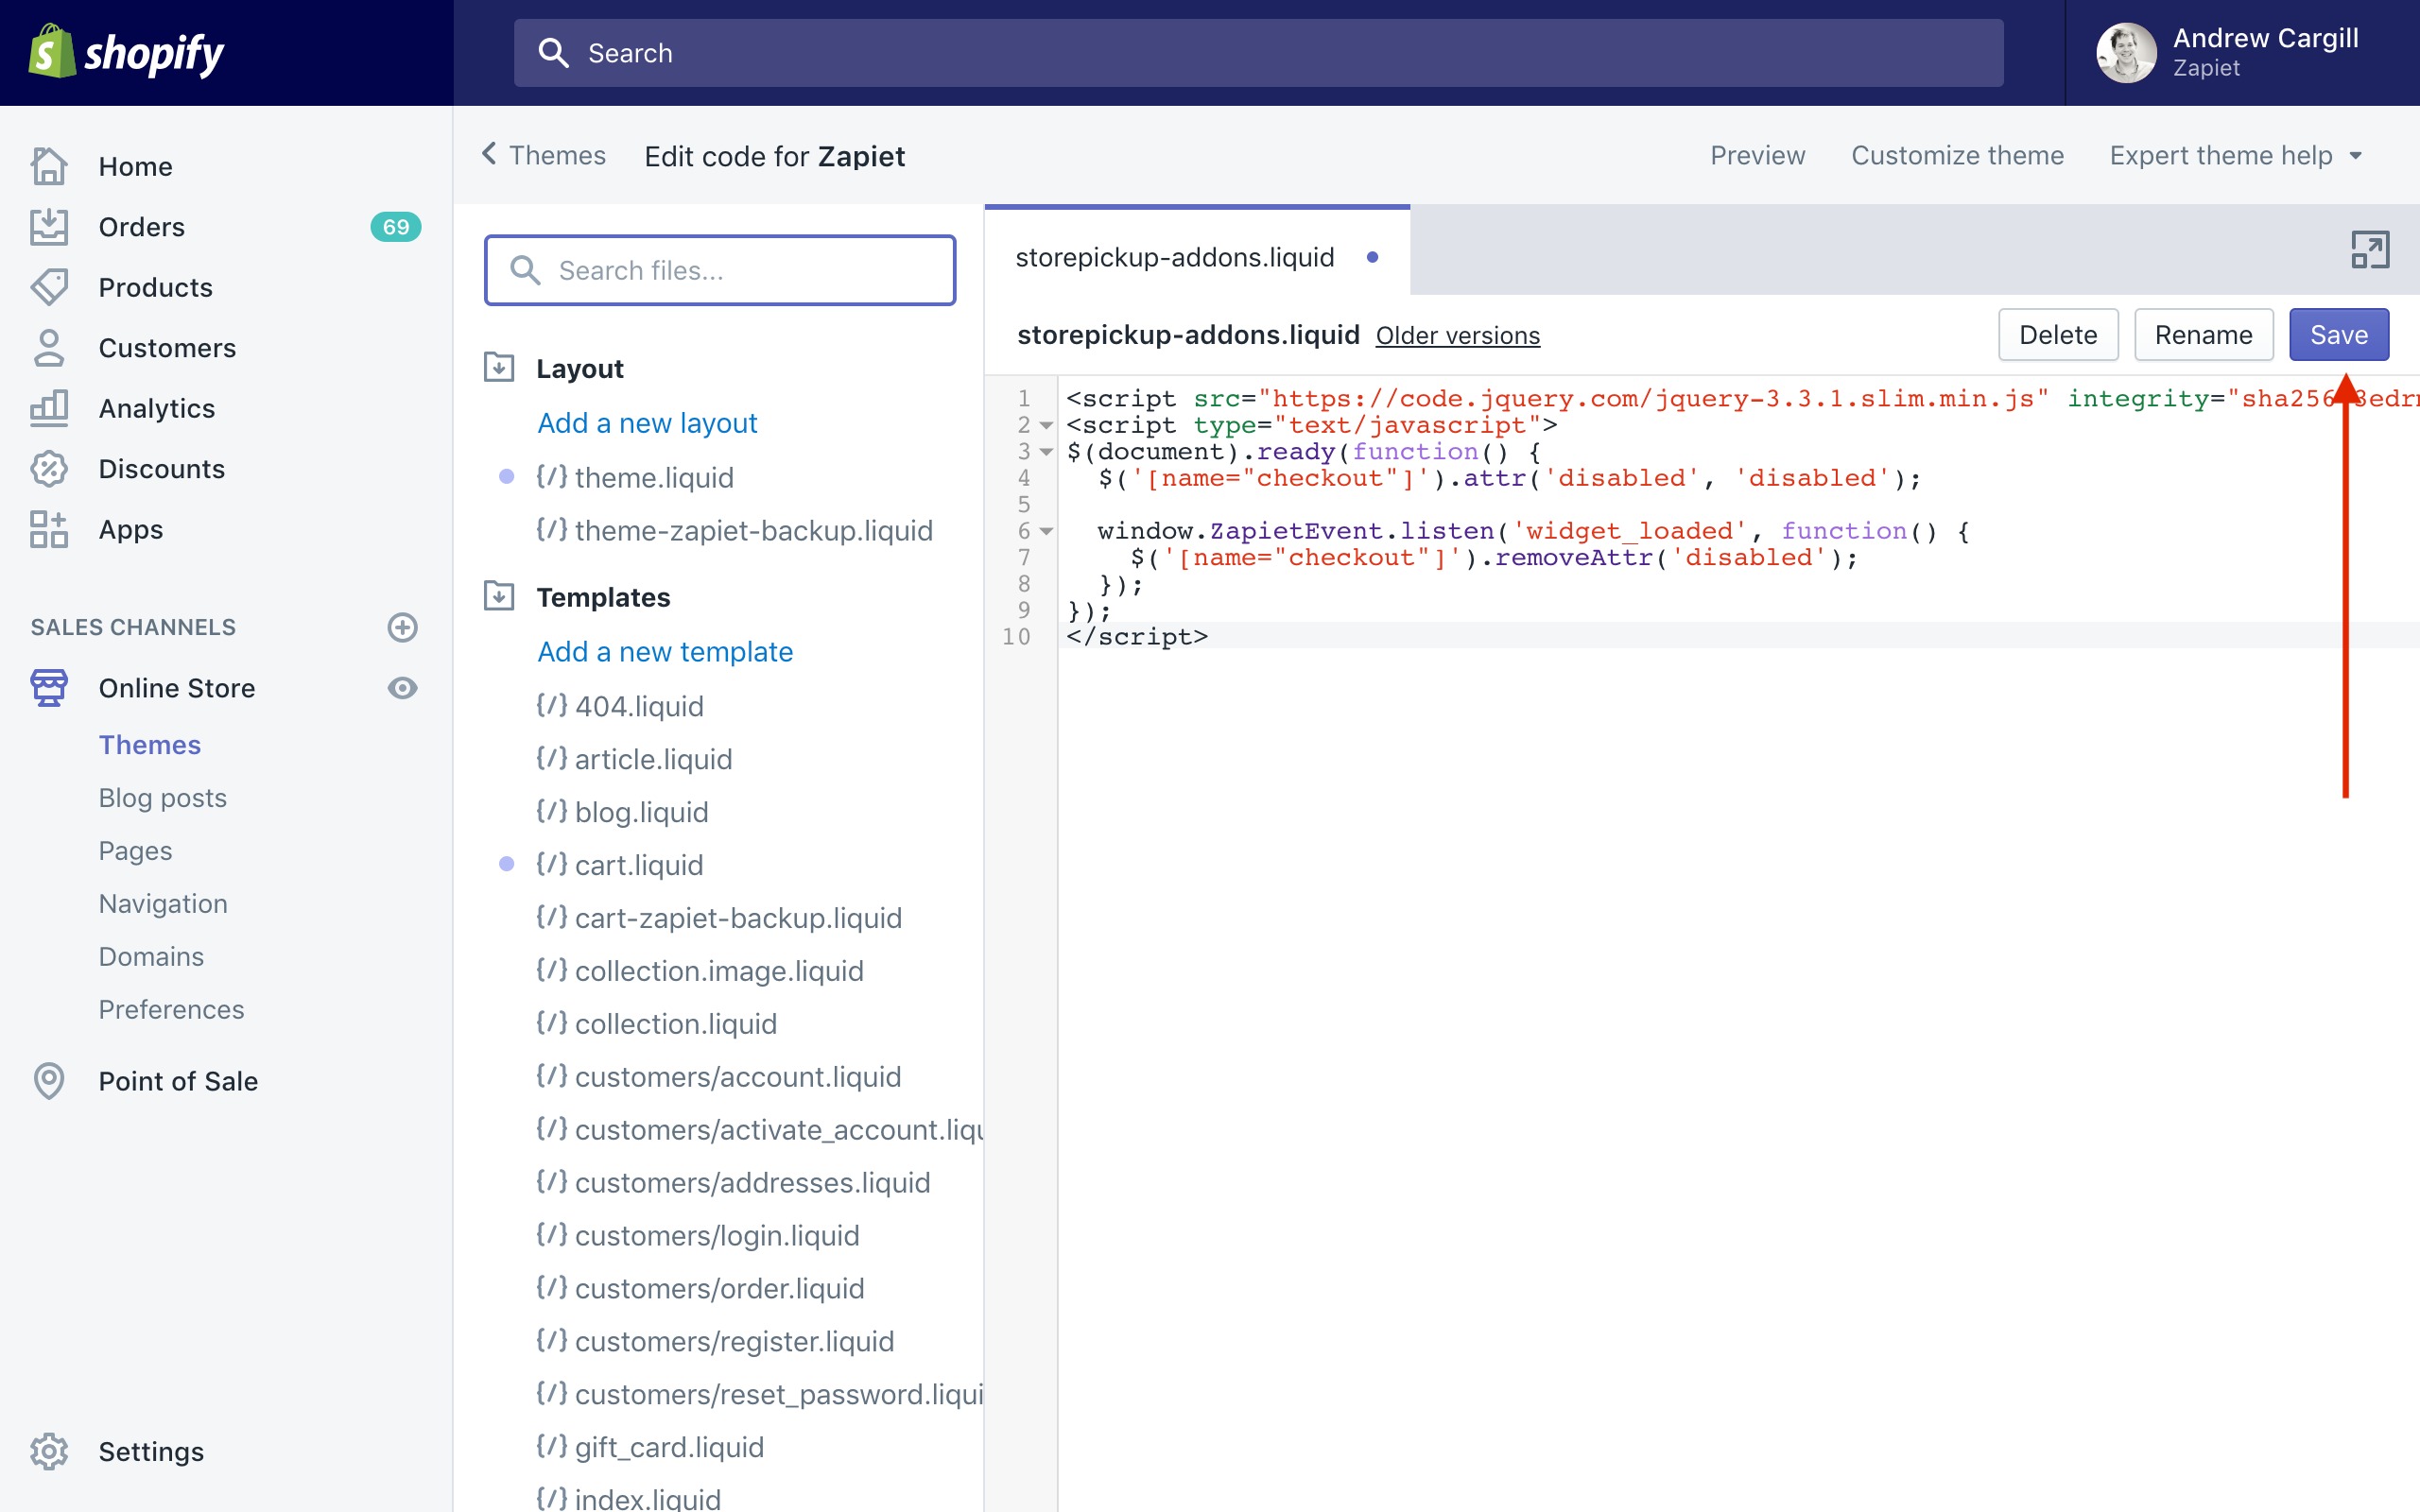Open customers/login.liquid template
2420x1512 pixels.
point(698,1236)
